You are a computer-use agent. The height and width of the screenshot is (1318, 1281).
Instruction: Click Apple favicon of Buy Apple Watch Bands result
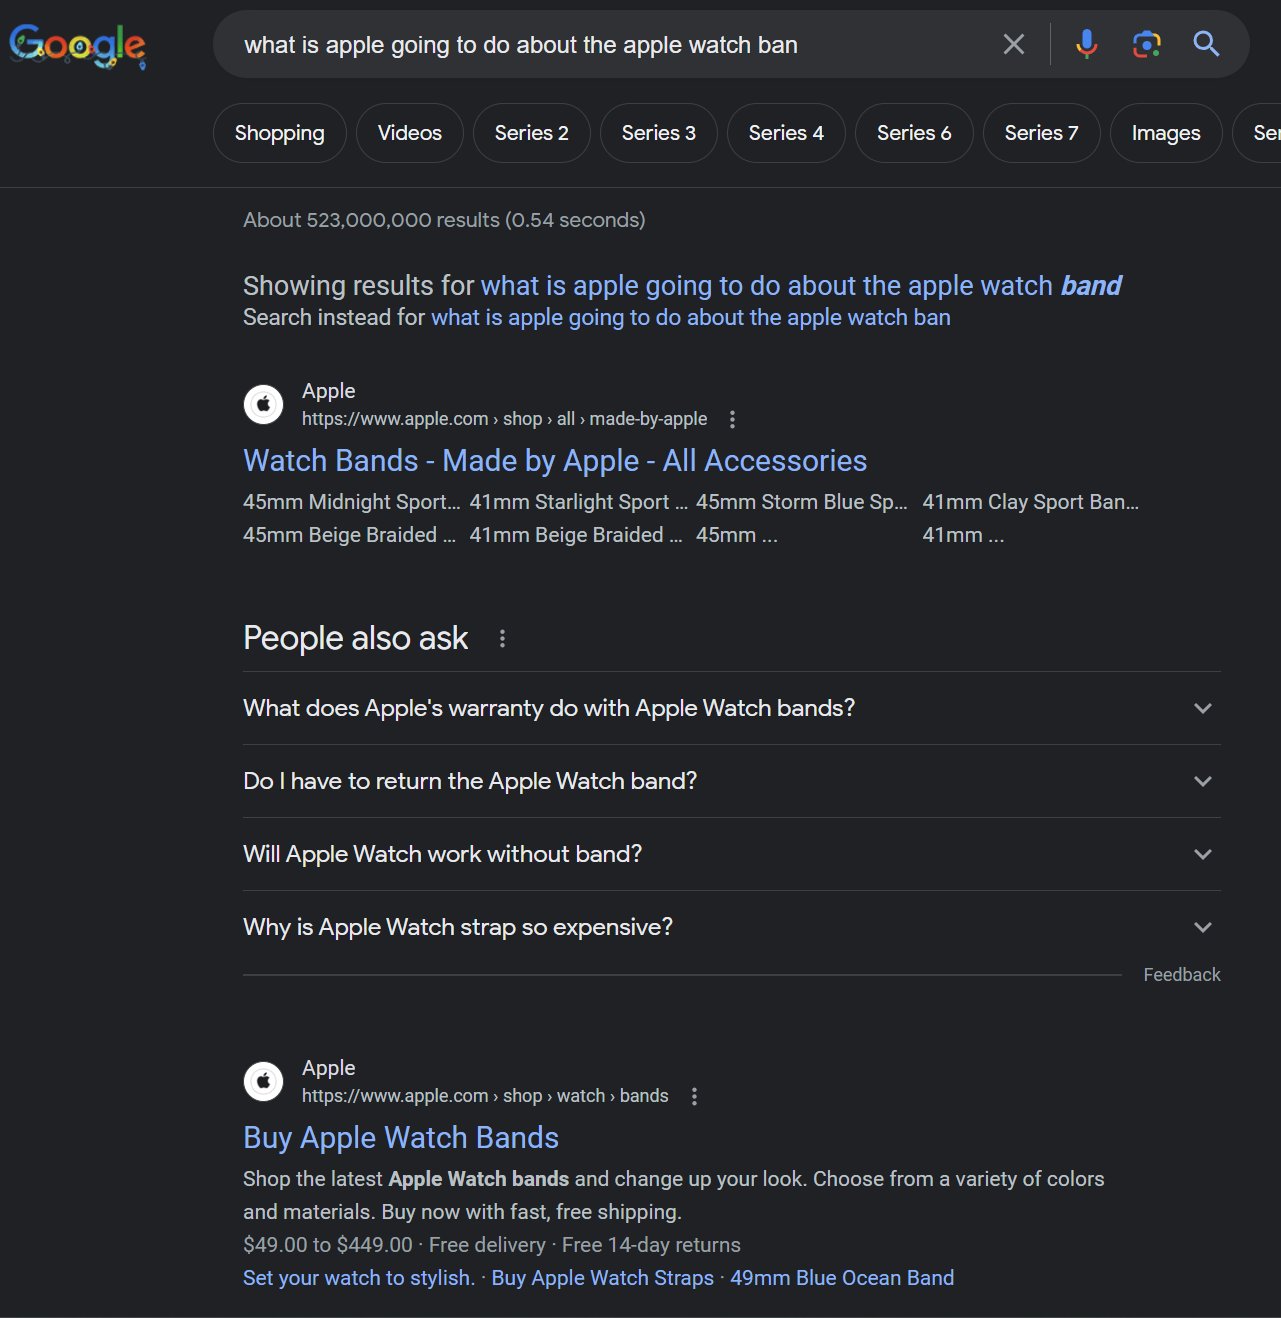click(x=264, y=1081)
